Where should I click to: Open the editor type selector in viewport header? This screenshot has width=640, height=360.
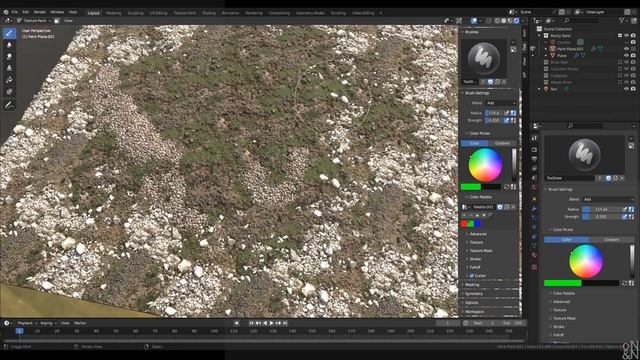(8, 20)
